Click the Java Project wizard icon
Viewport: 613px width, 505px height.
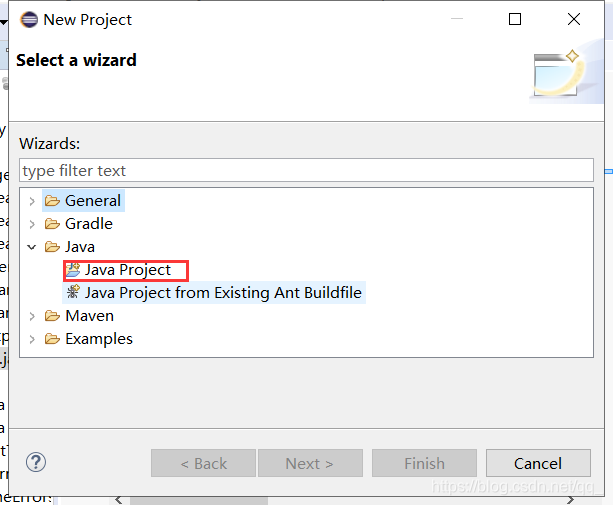(x=73, y=270)
